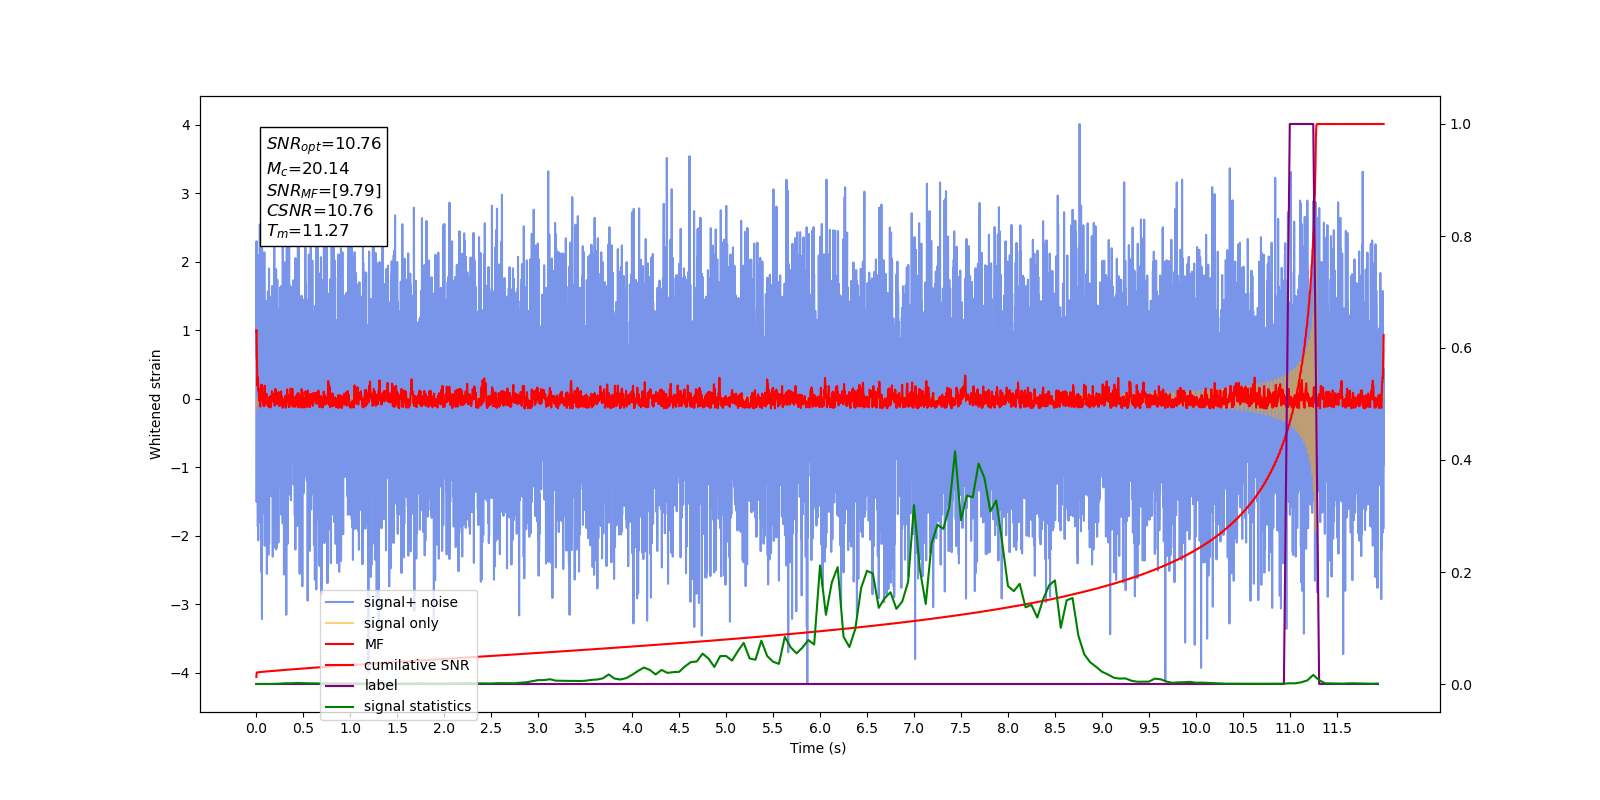The image size is (1600, 800).
Task: Click green line sample next to 'signal statistics'
Action: coord(340,706)
